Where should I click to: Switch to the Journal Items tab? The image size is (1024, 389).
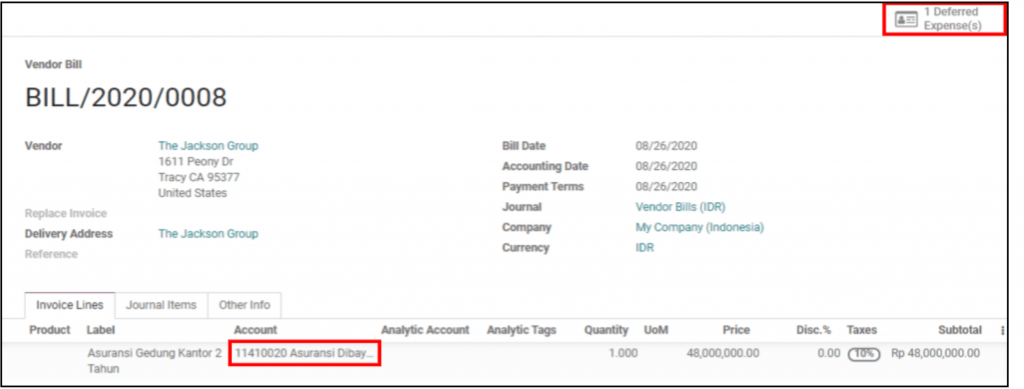[161, 305]
